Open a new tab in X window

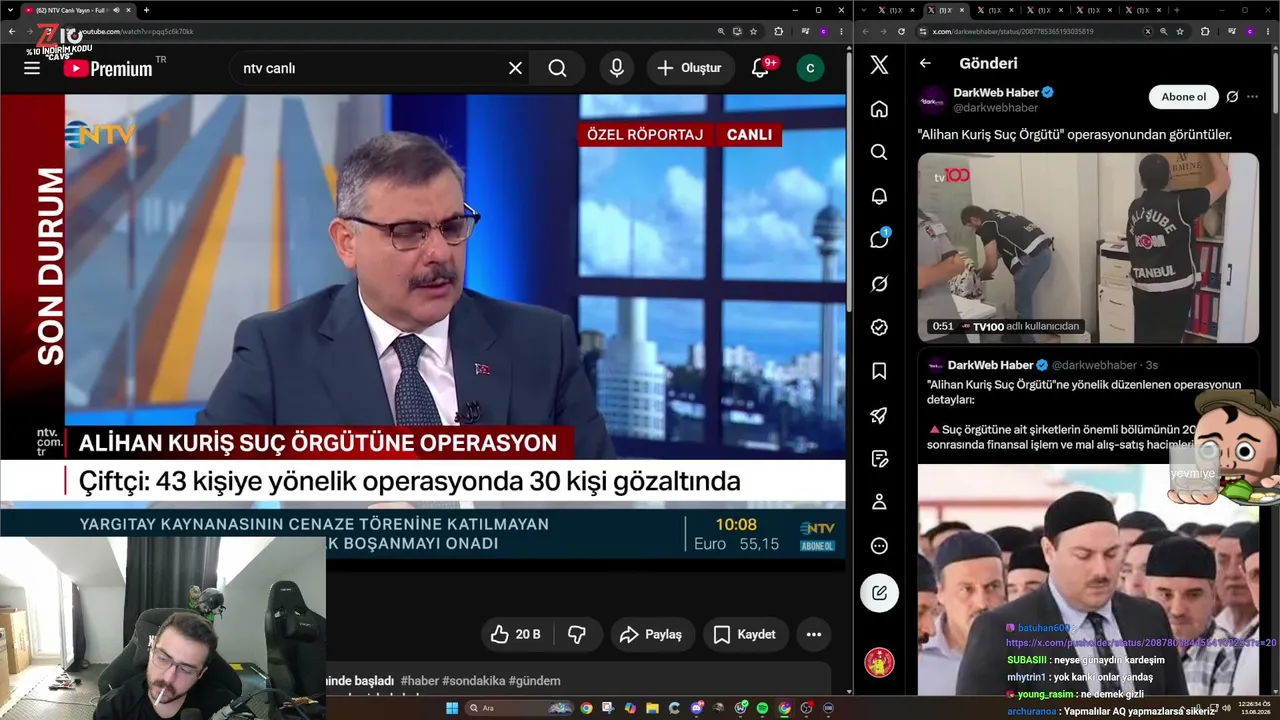1176,10
